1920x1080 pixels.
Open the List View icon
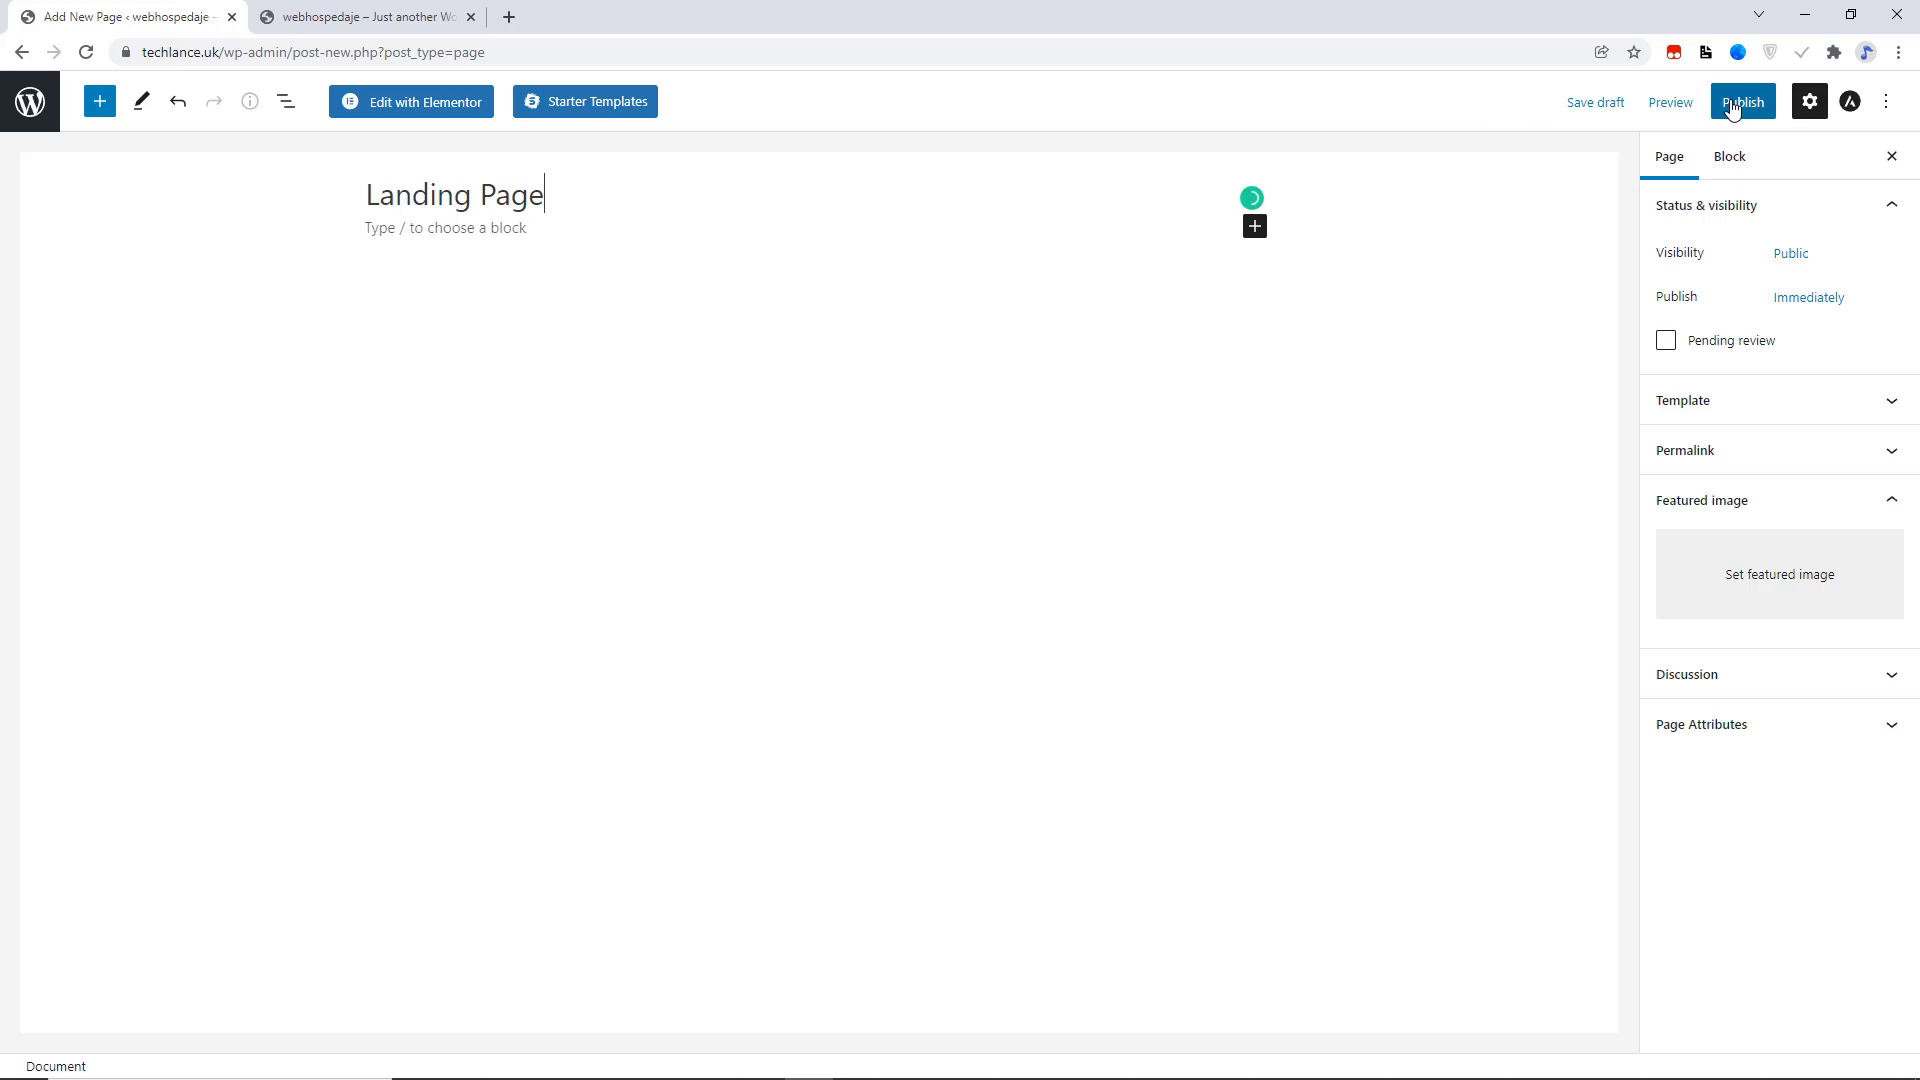click(286, 101)
